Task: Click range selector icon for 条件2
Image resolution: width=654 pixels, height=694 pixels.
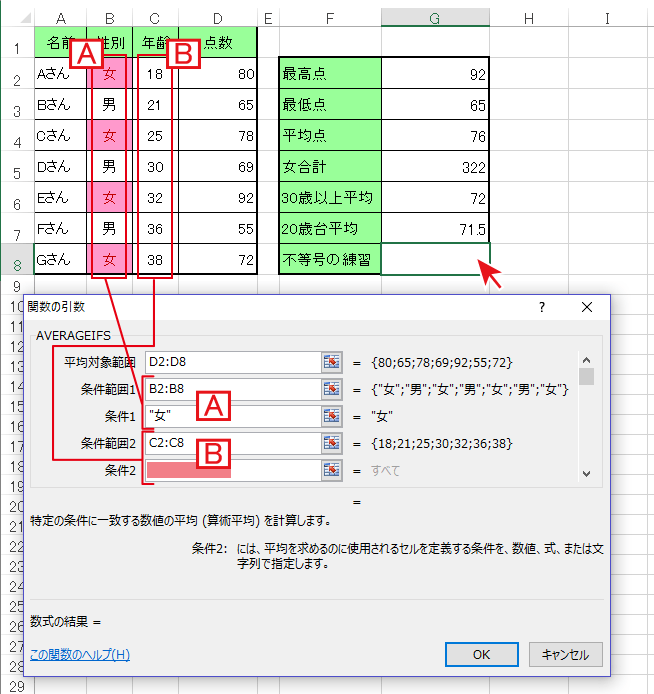Action: pyautogui.click(x=331, y=470)
